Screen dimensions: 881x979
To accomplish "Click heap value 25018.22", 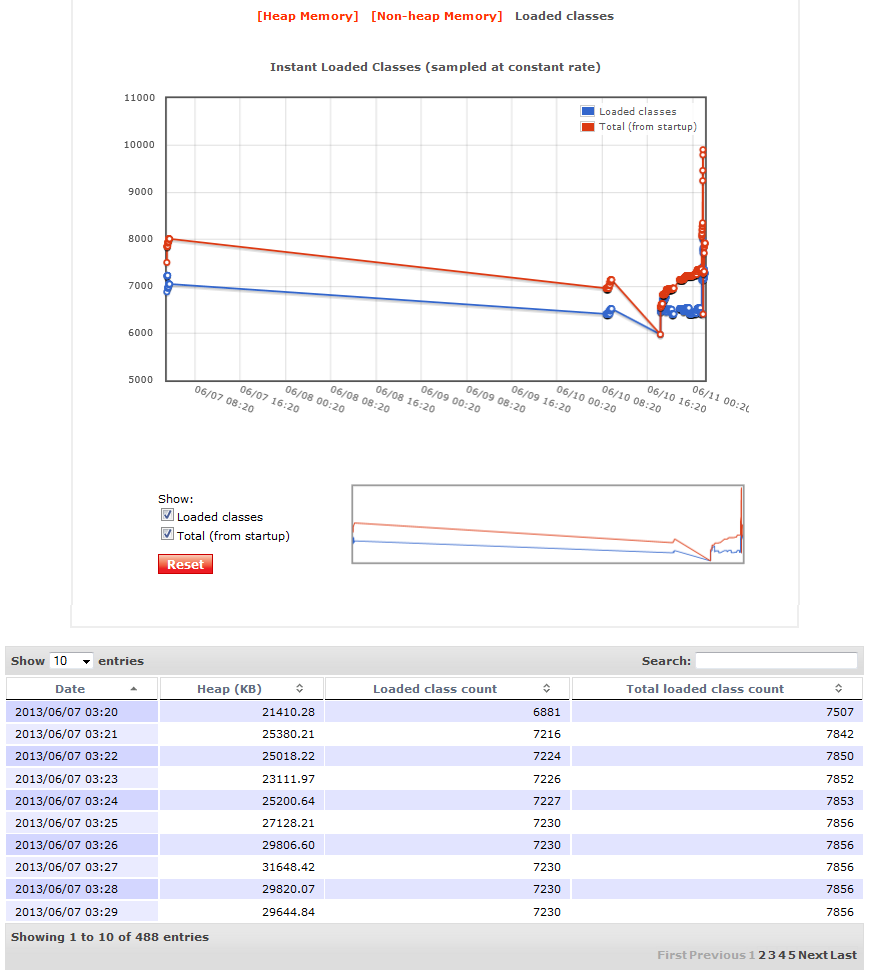I will tap(288, 756).
